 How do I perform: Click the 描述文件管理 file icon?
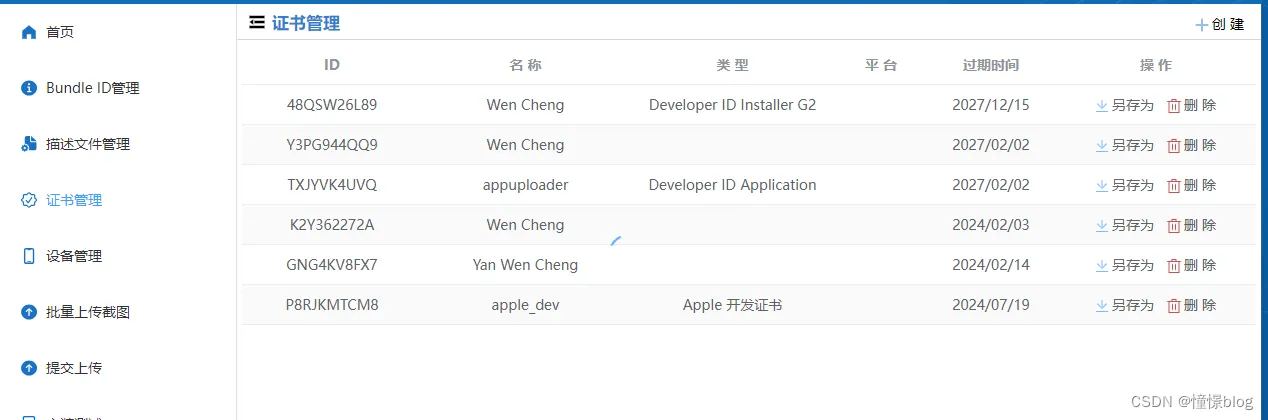click(x=29, y=144)
